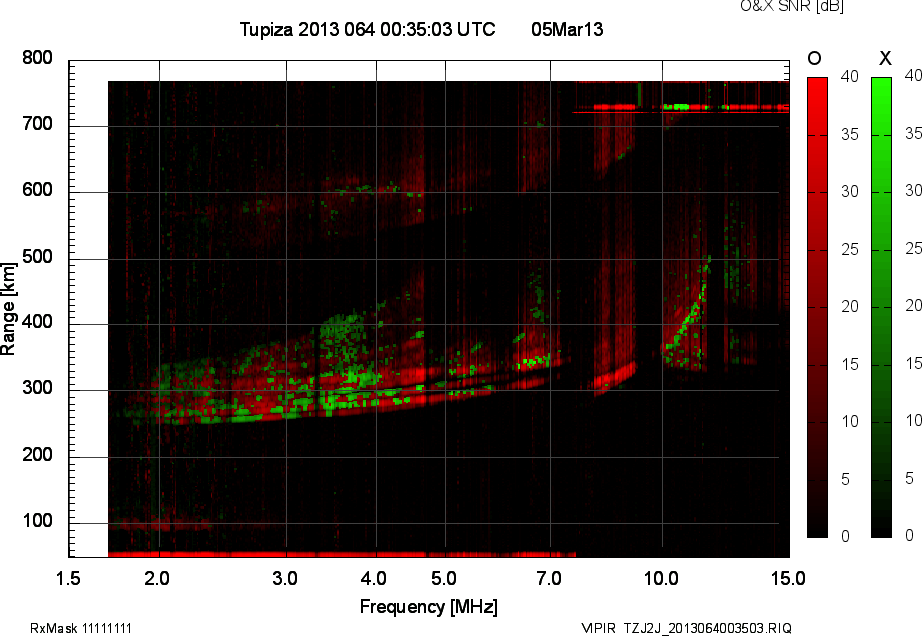Click the 300 range tick label
The height and width of the screenshot is (636, 922).
coord(37,388)
